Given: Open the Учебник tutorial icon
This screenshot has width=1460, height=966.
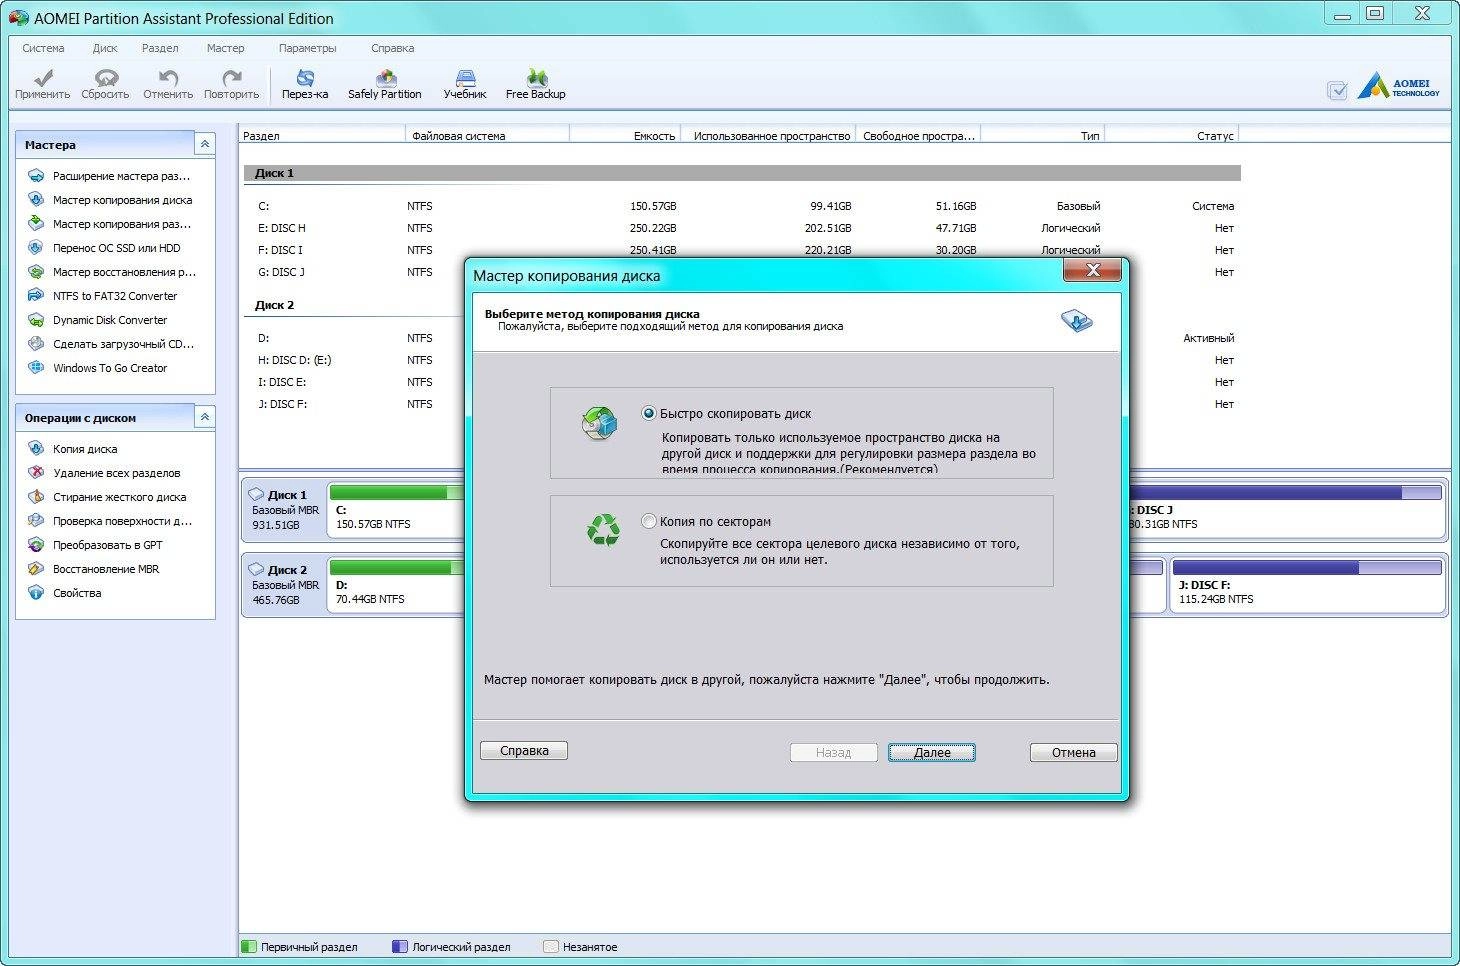Looking at the screenshot, I should coord(465,84).
